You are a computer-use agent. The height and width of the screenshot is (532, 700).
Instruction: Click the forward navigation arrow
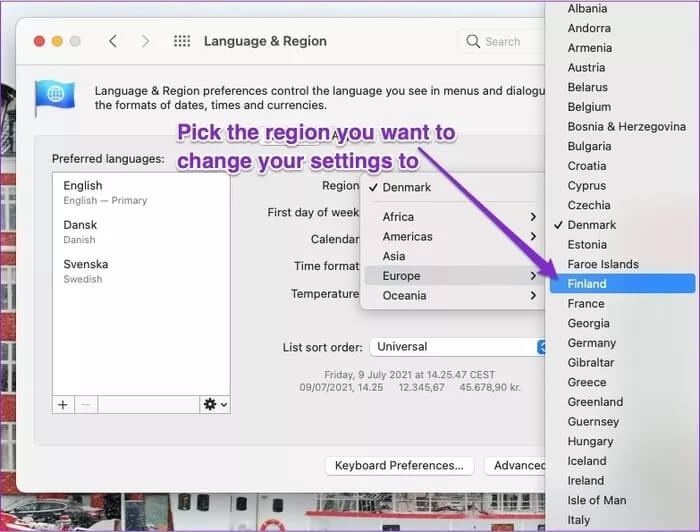[x=146, y=41]
